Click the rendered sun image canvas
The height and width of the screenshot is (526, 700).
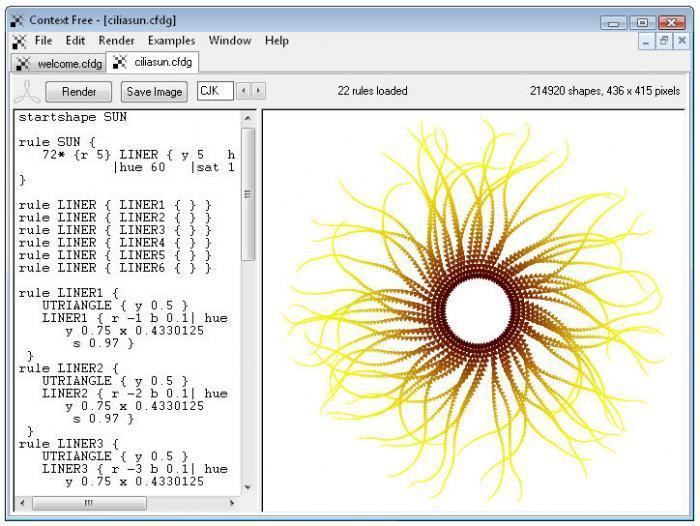(x=473, y=310)
